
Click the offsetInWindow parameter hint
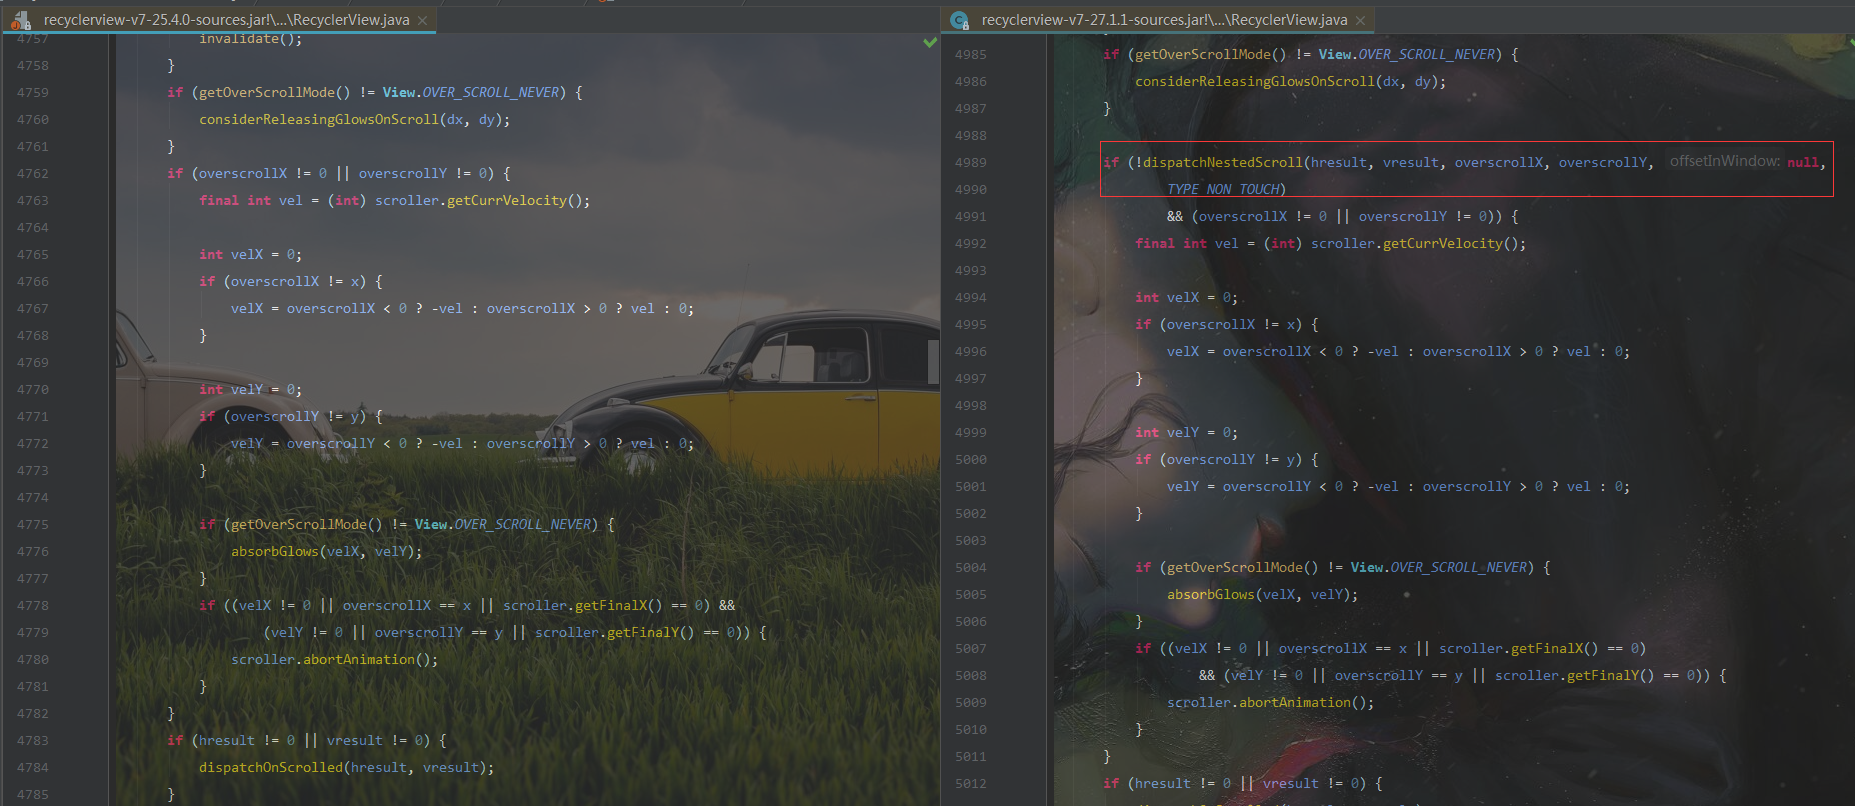pos(1724,161)
